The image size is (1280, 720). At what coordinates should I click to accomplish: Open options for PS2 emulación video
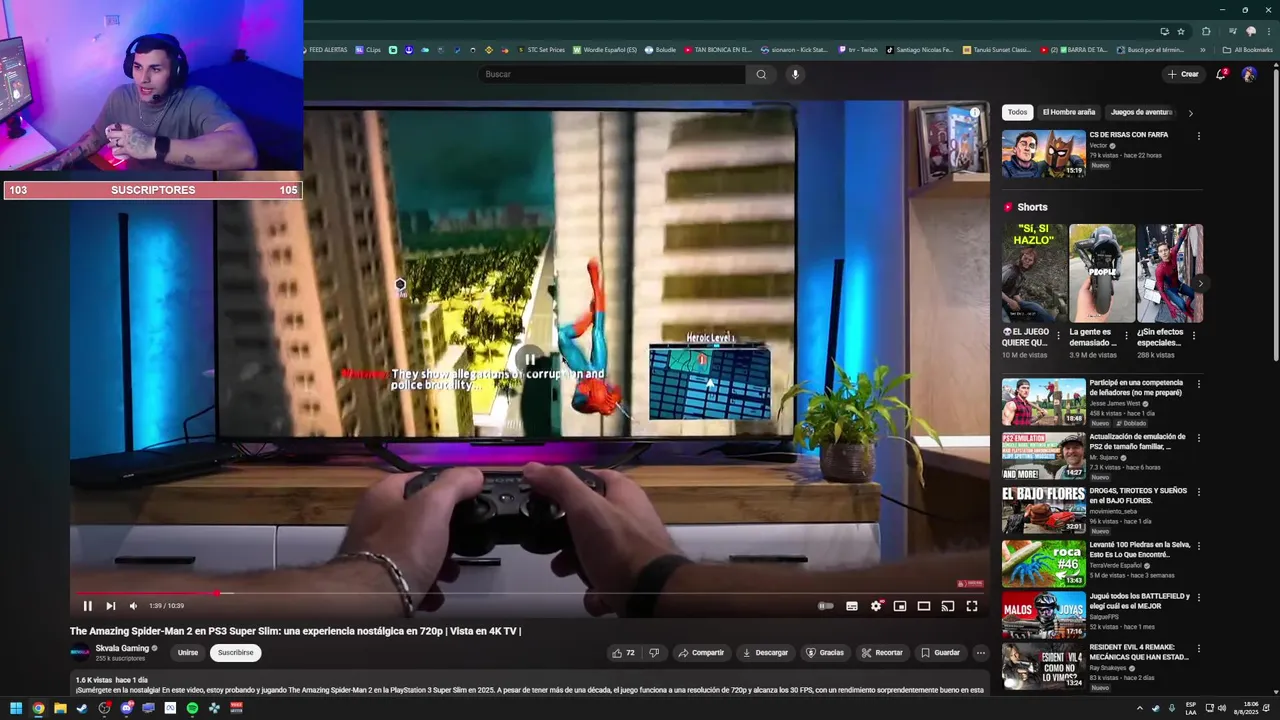click(1199, 438)
